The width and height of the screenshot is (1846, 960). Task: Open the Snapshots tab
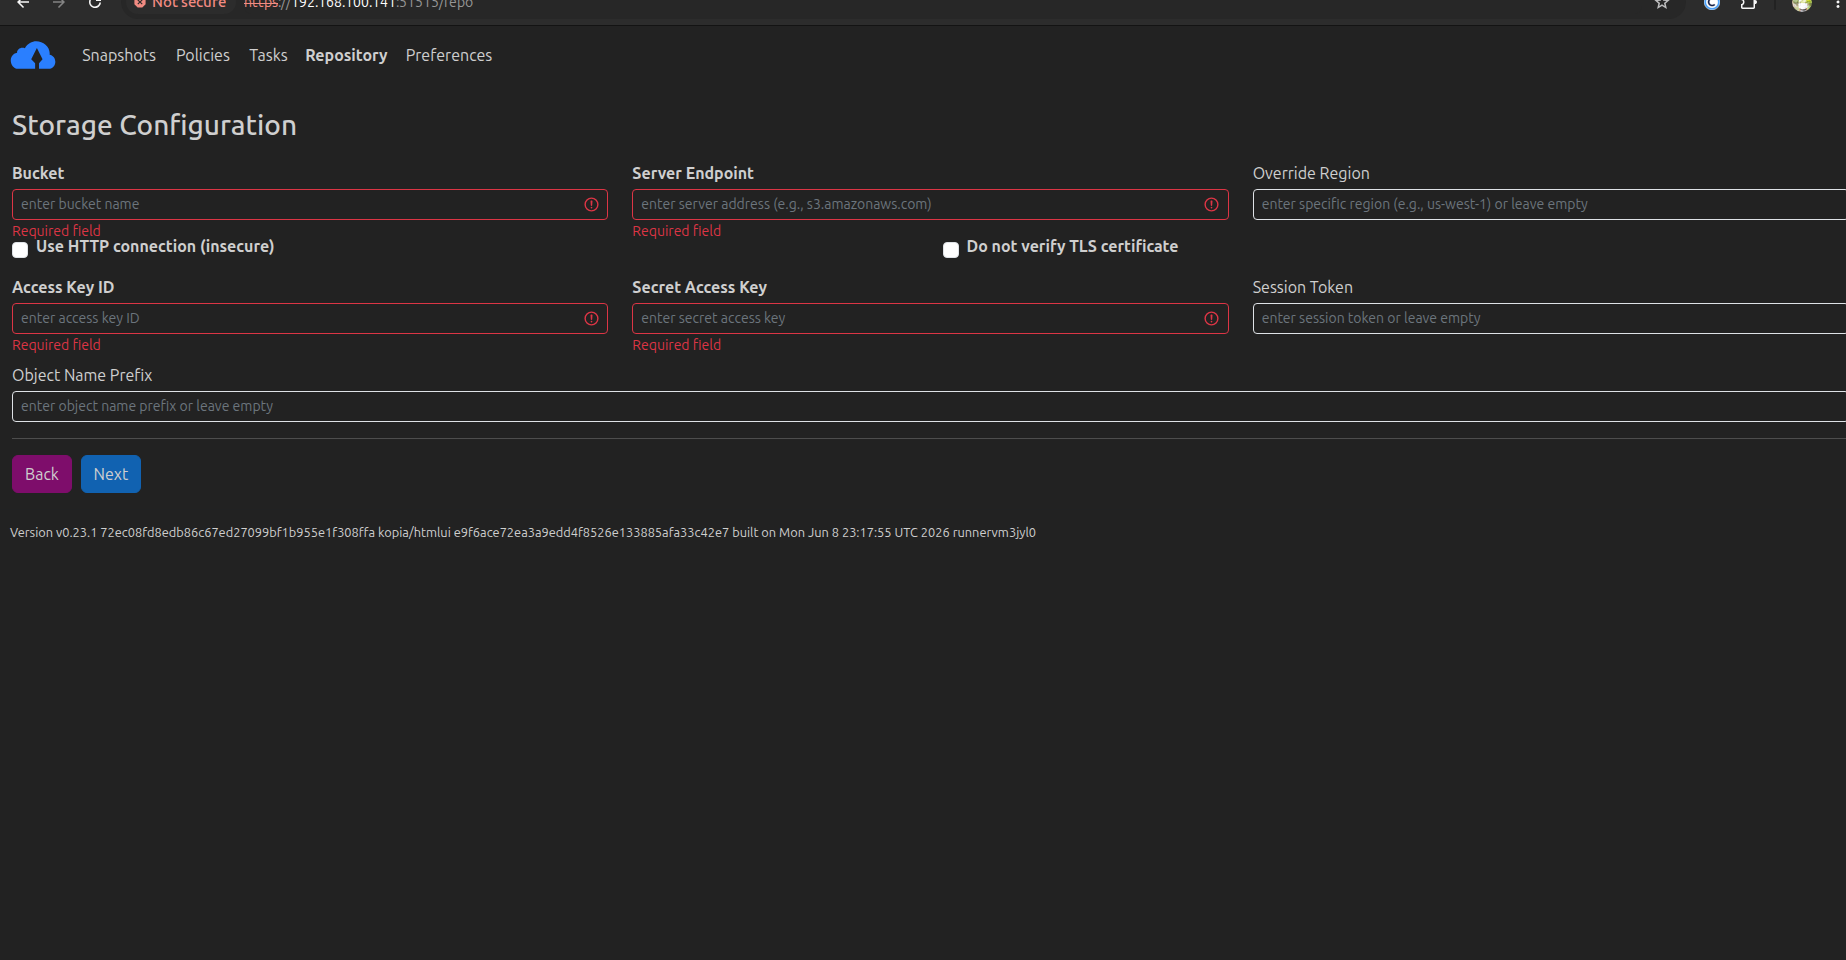(x=119, y=55)
